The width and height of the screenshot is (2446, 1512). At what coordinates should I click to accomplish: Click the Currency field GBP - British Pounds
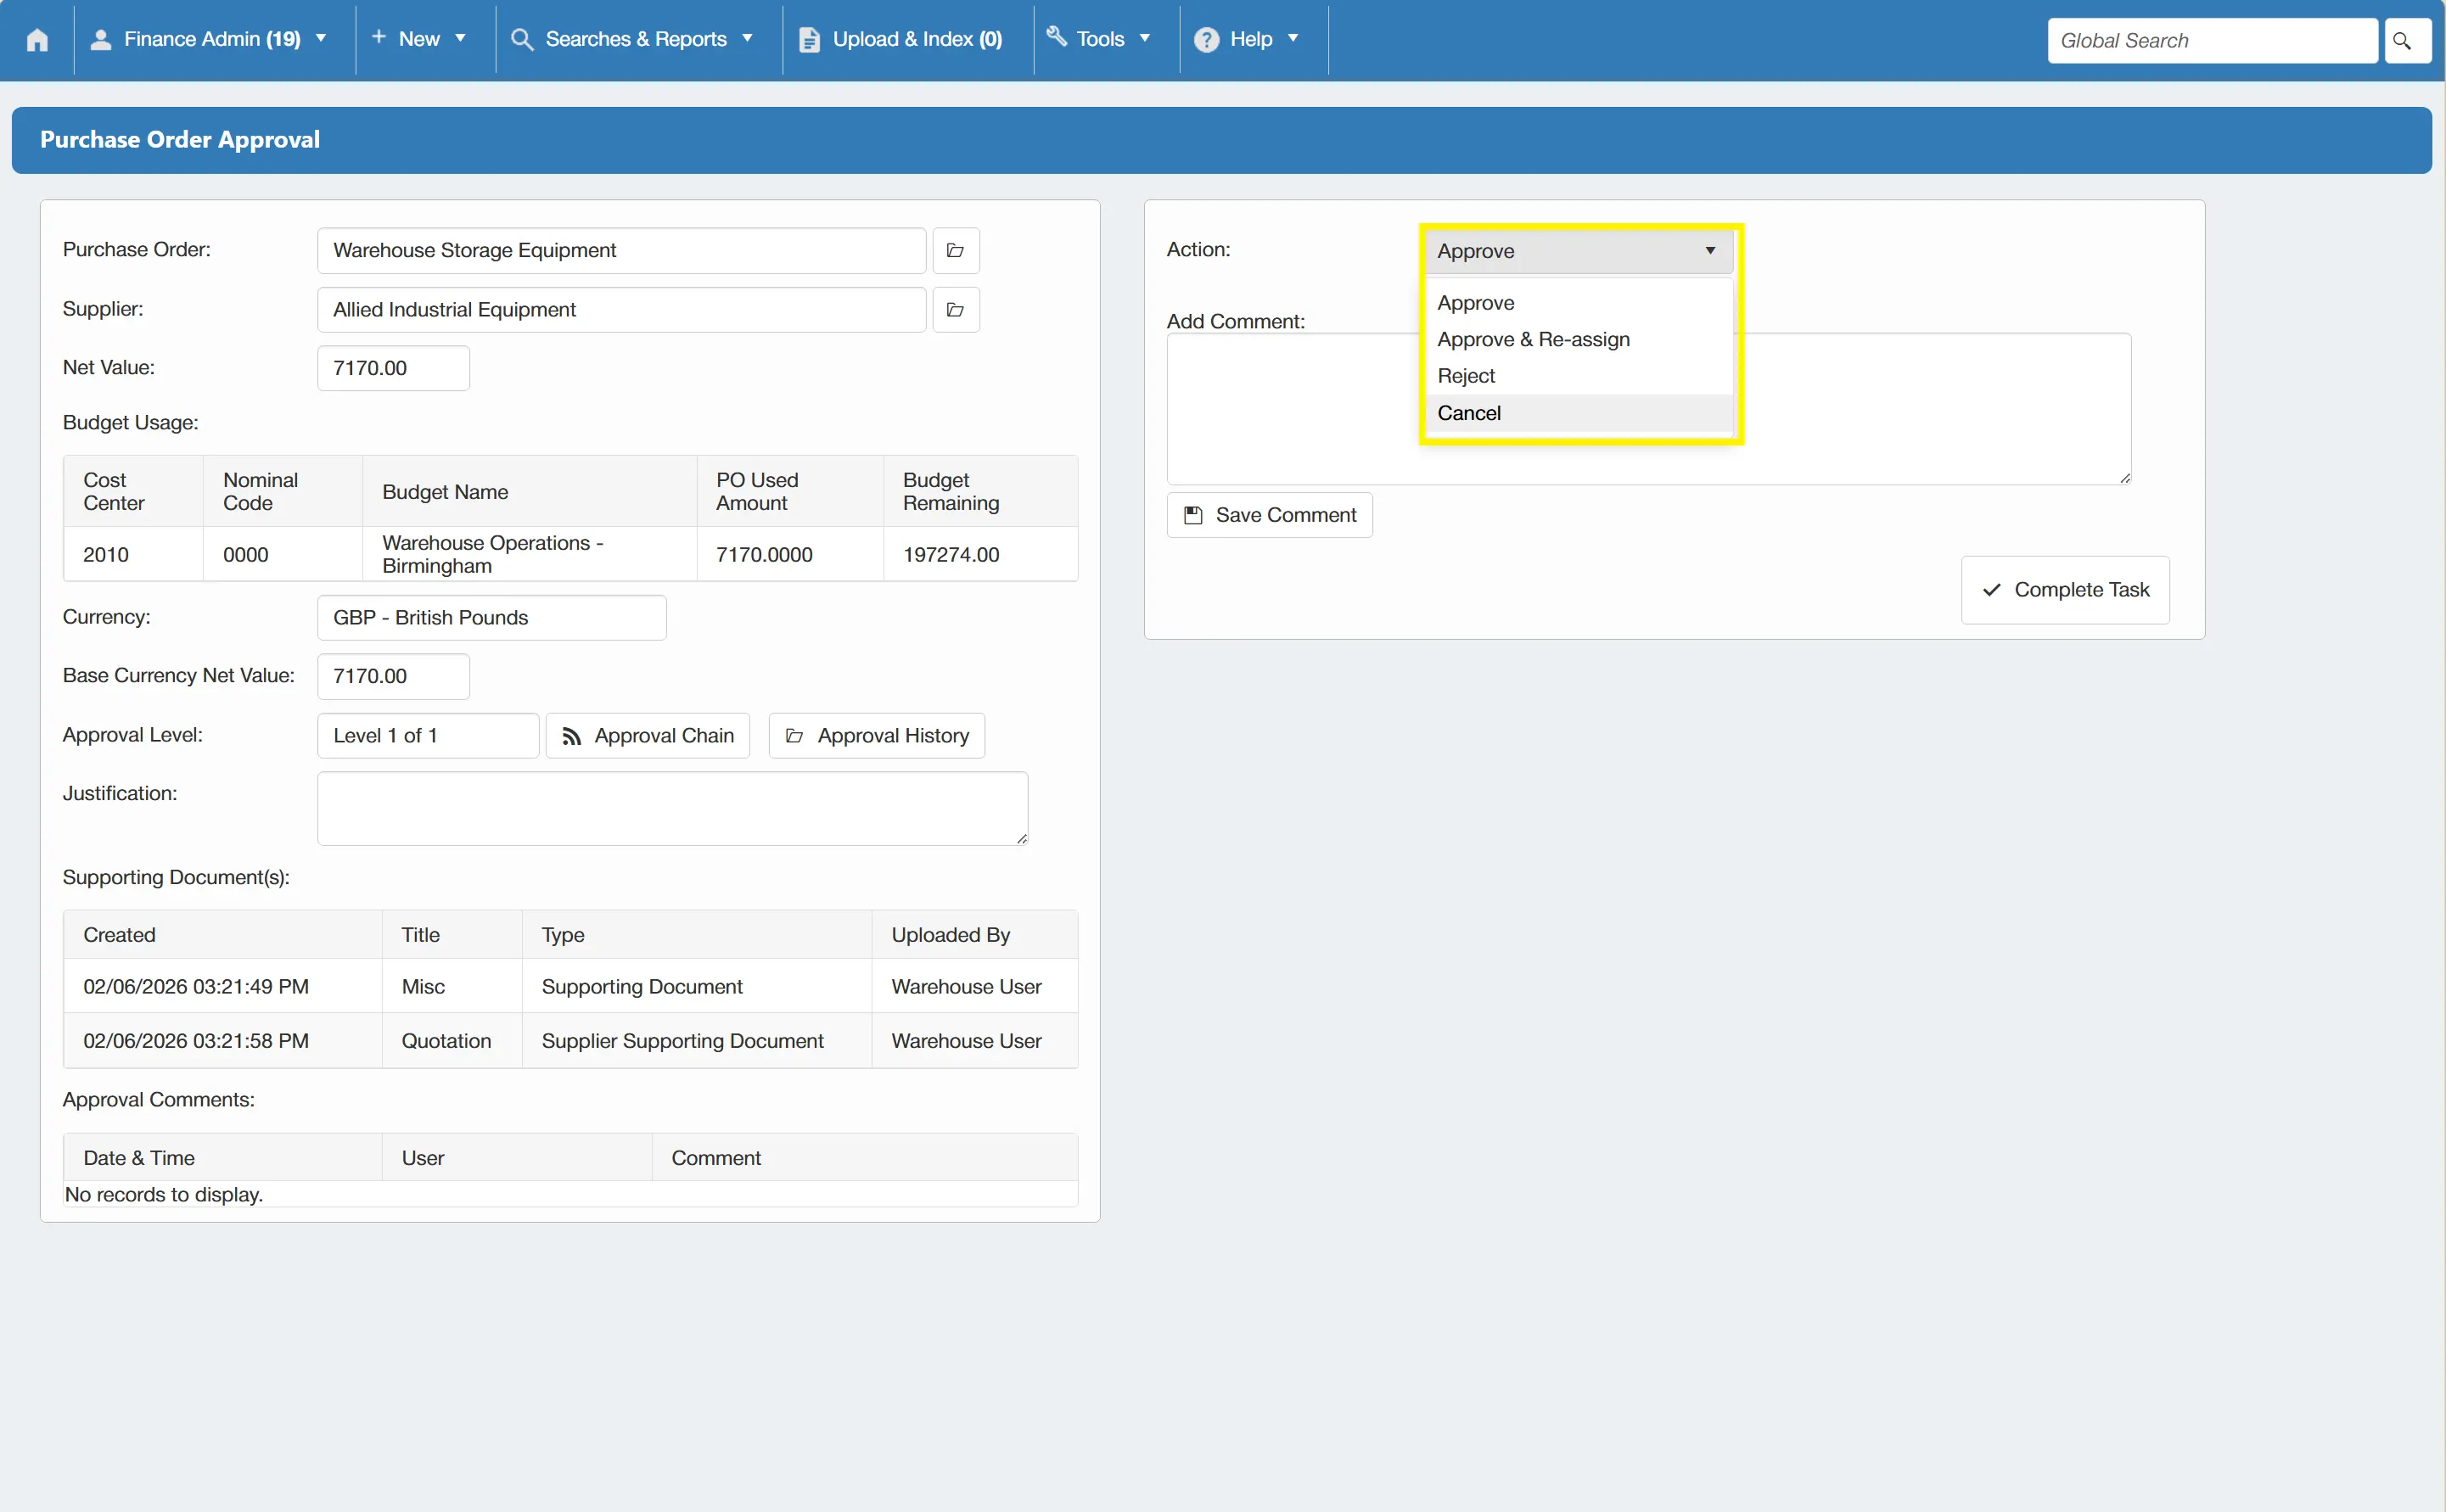[491, 618]
